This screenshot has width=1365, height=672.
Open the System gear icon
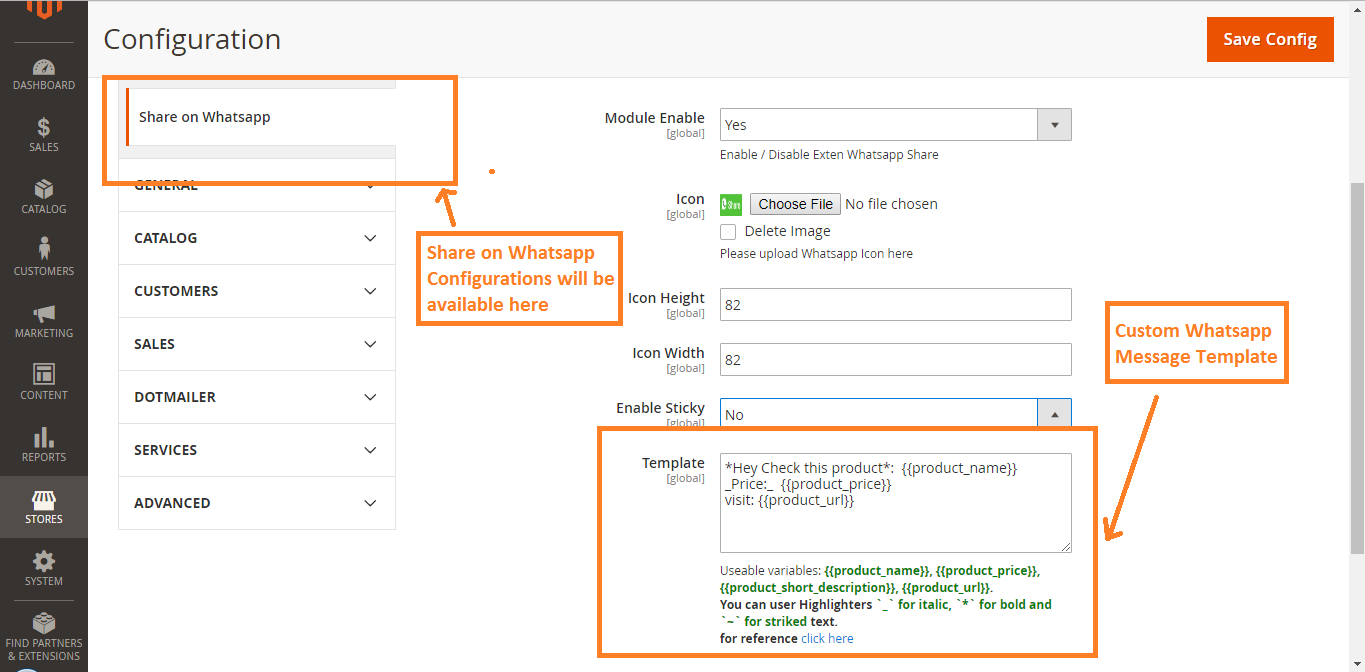[44, 561]
